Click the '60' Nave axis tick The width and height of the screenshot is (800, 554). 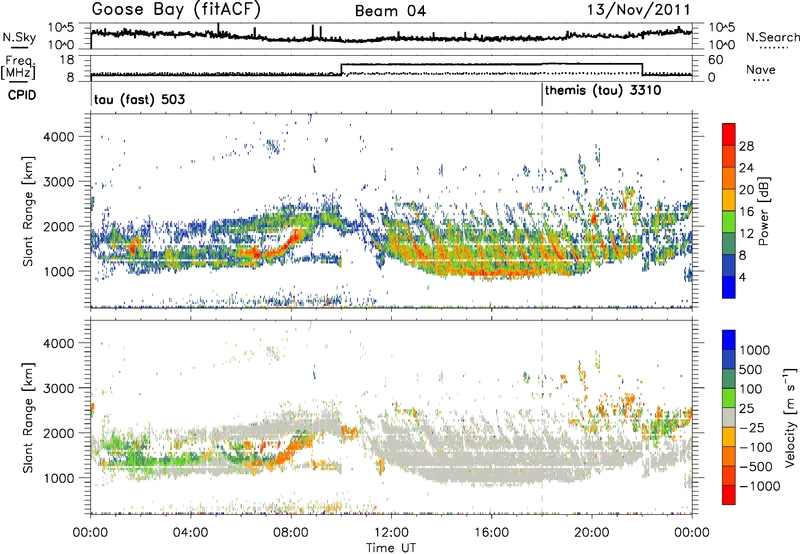716,60
